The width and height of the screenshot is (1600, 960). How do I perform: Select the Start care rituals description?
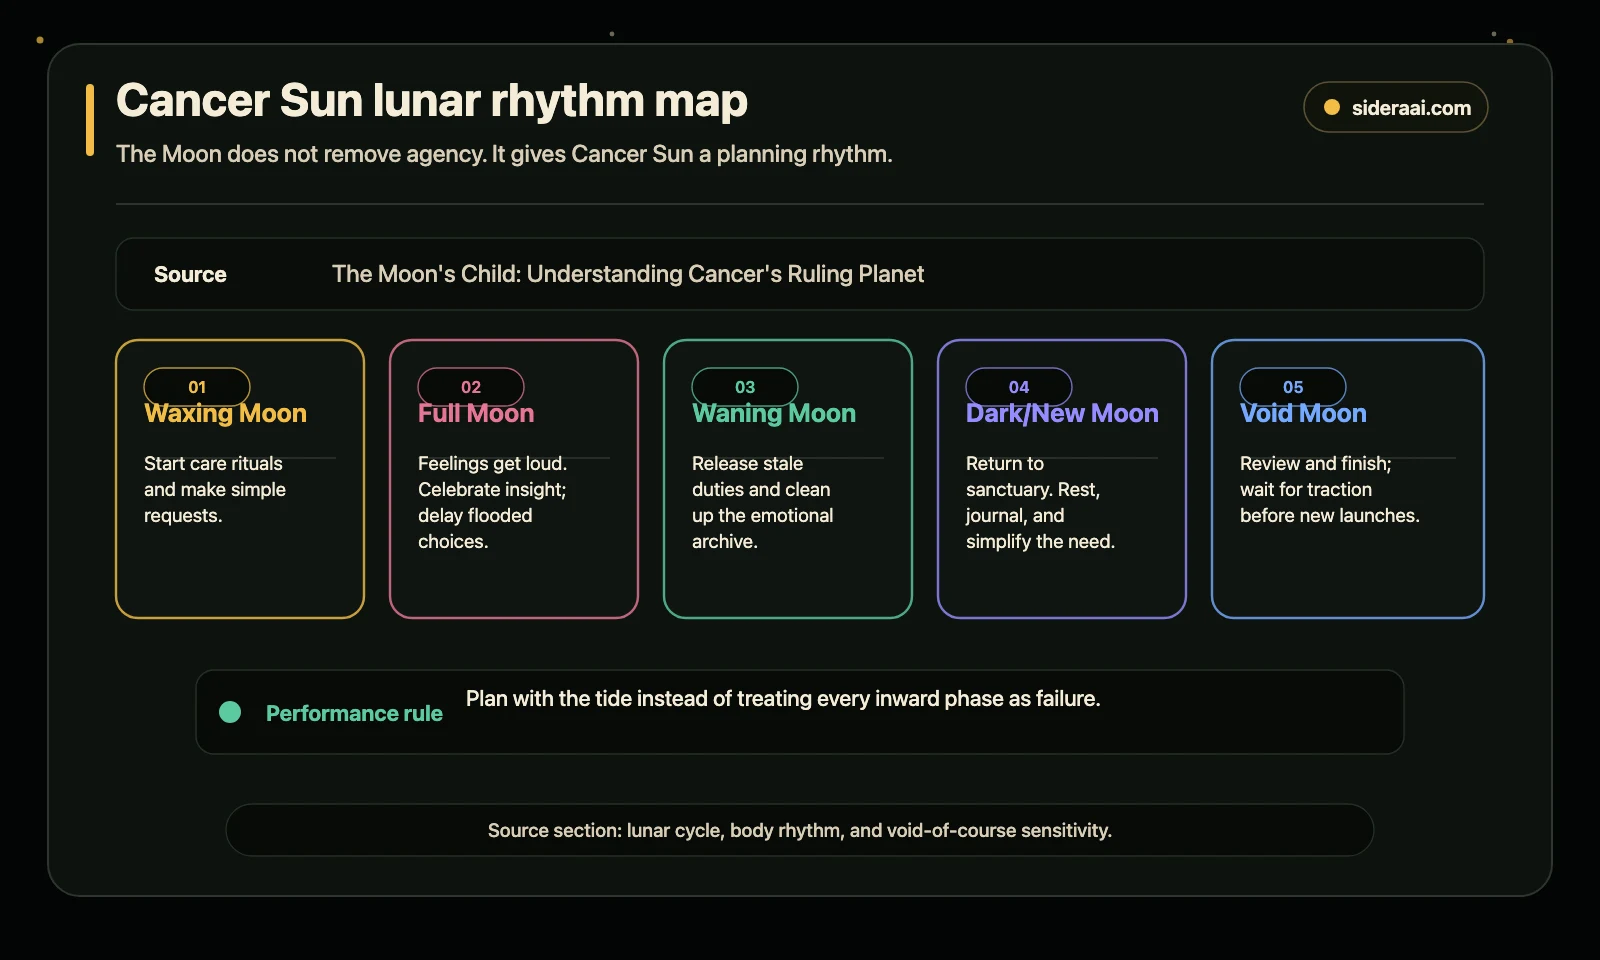(215, 490)
